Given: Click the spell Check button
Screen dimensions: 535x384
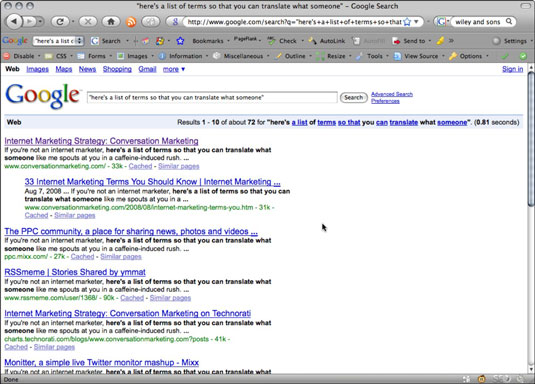Looking at the screenshot, I should pyautogui.click(x=283, y=41).
